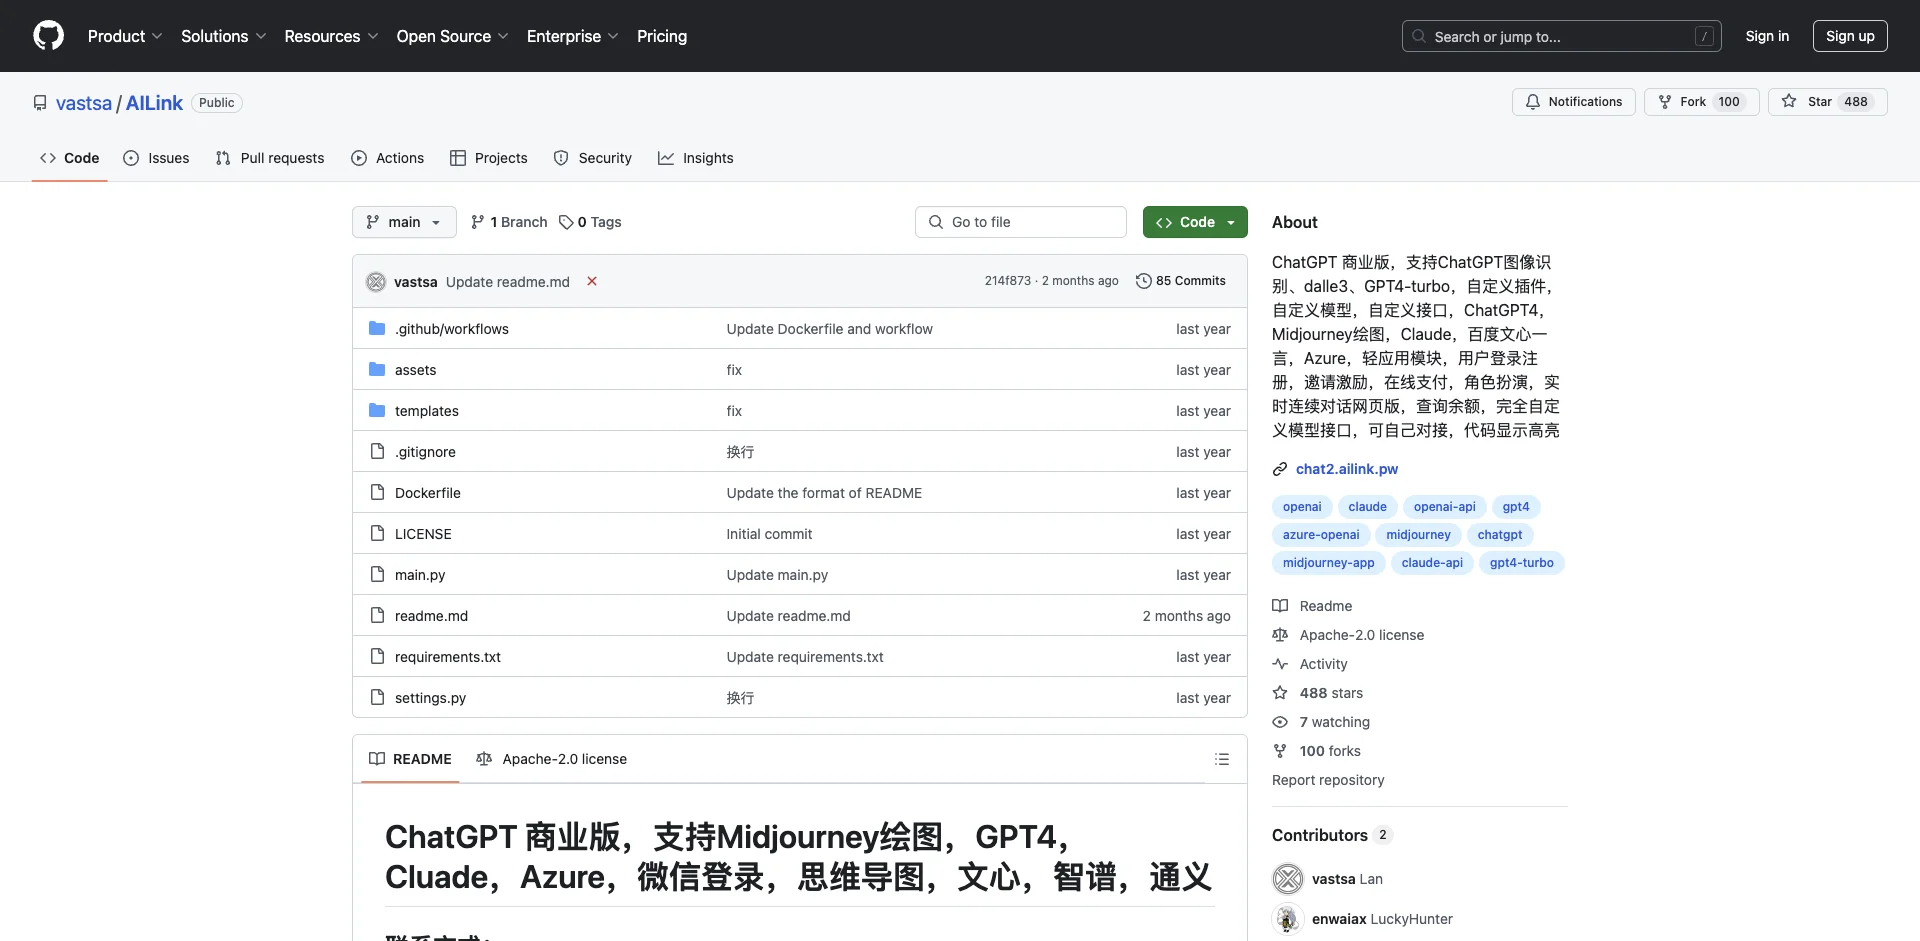Open the green Code dropdown button
1920x941 pixels.
coord(1195,222)
